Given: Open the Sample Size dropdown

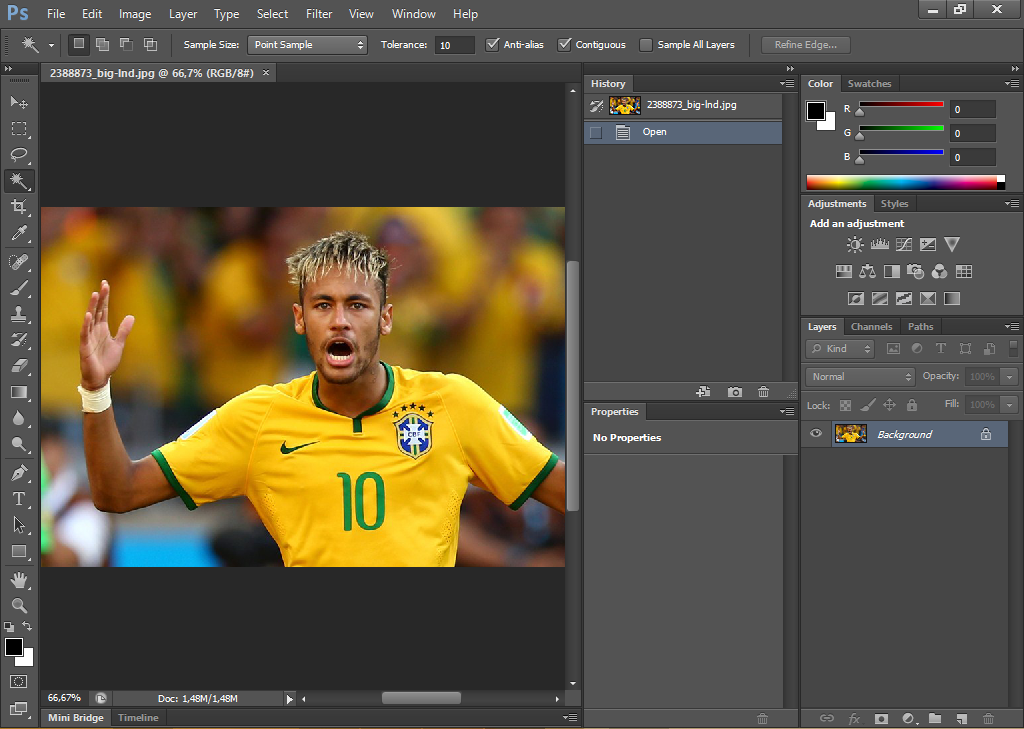Looking at the screenshot, I should (307, 45).
